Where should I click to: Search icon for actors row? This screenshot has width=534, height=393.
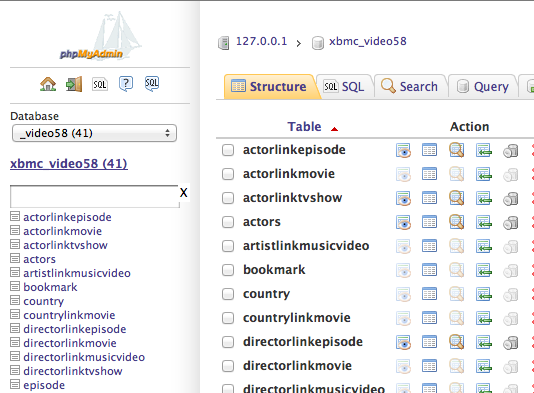coord(456,222)
